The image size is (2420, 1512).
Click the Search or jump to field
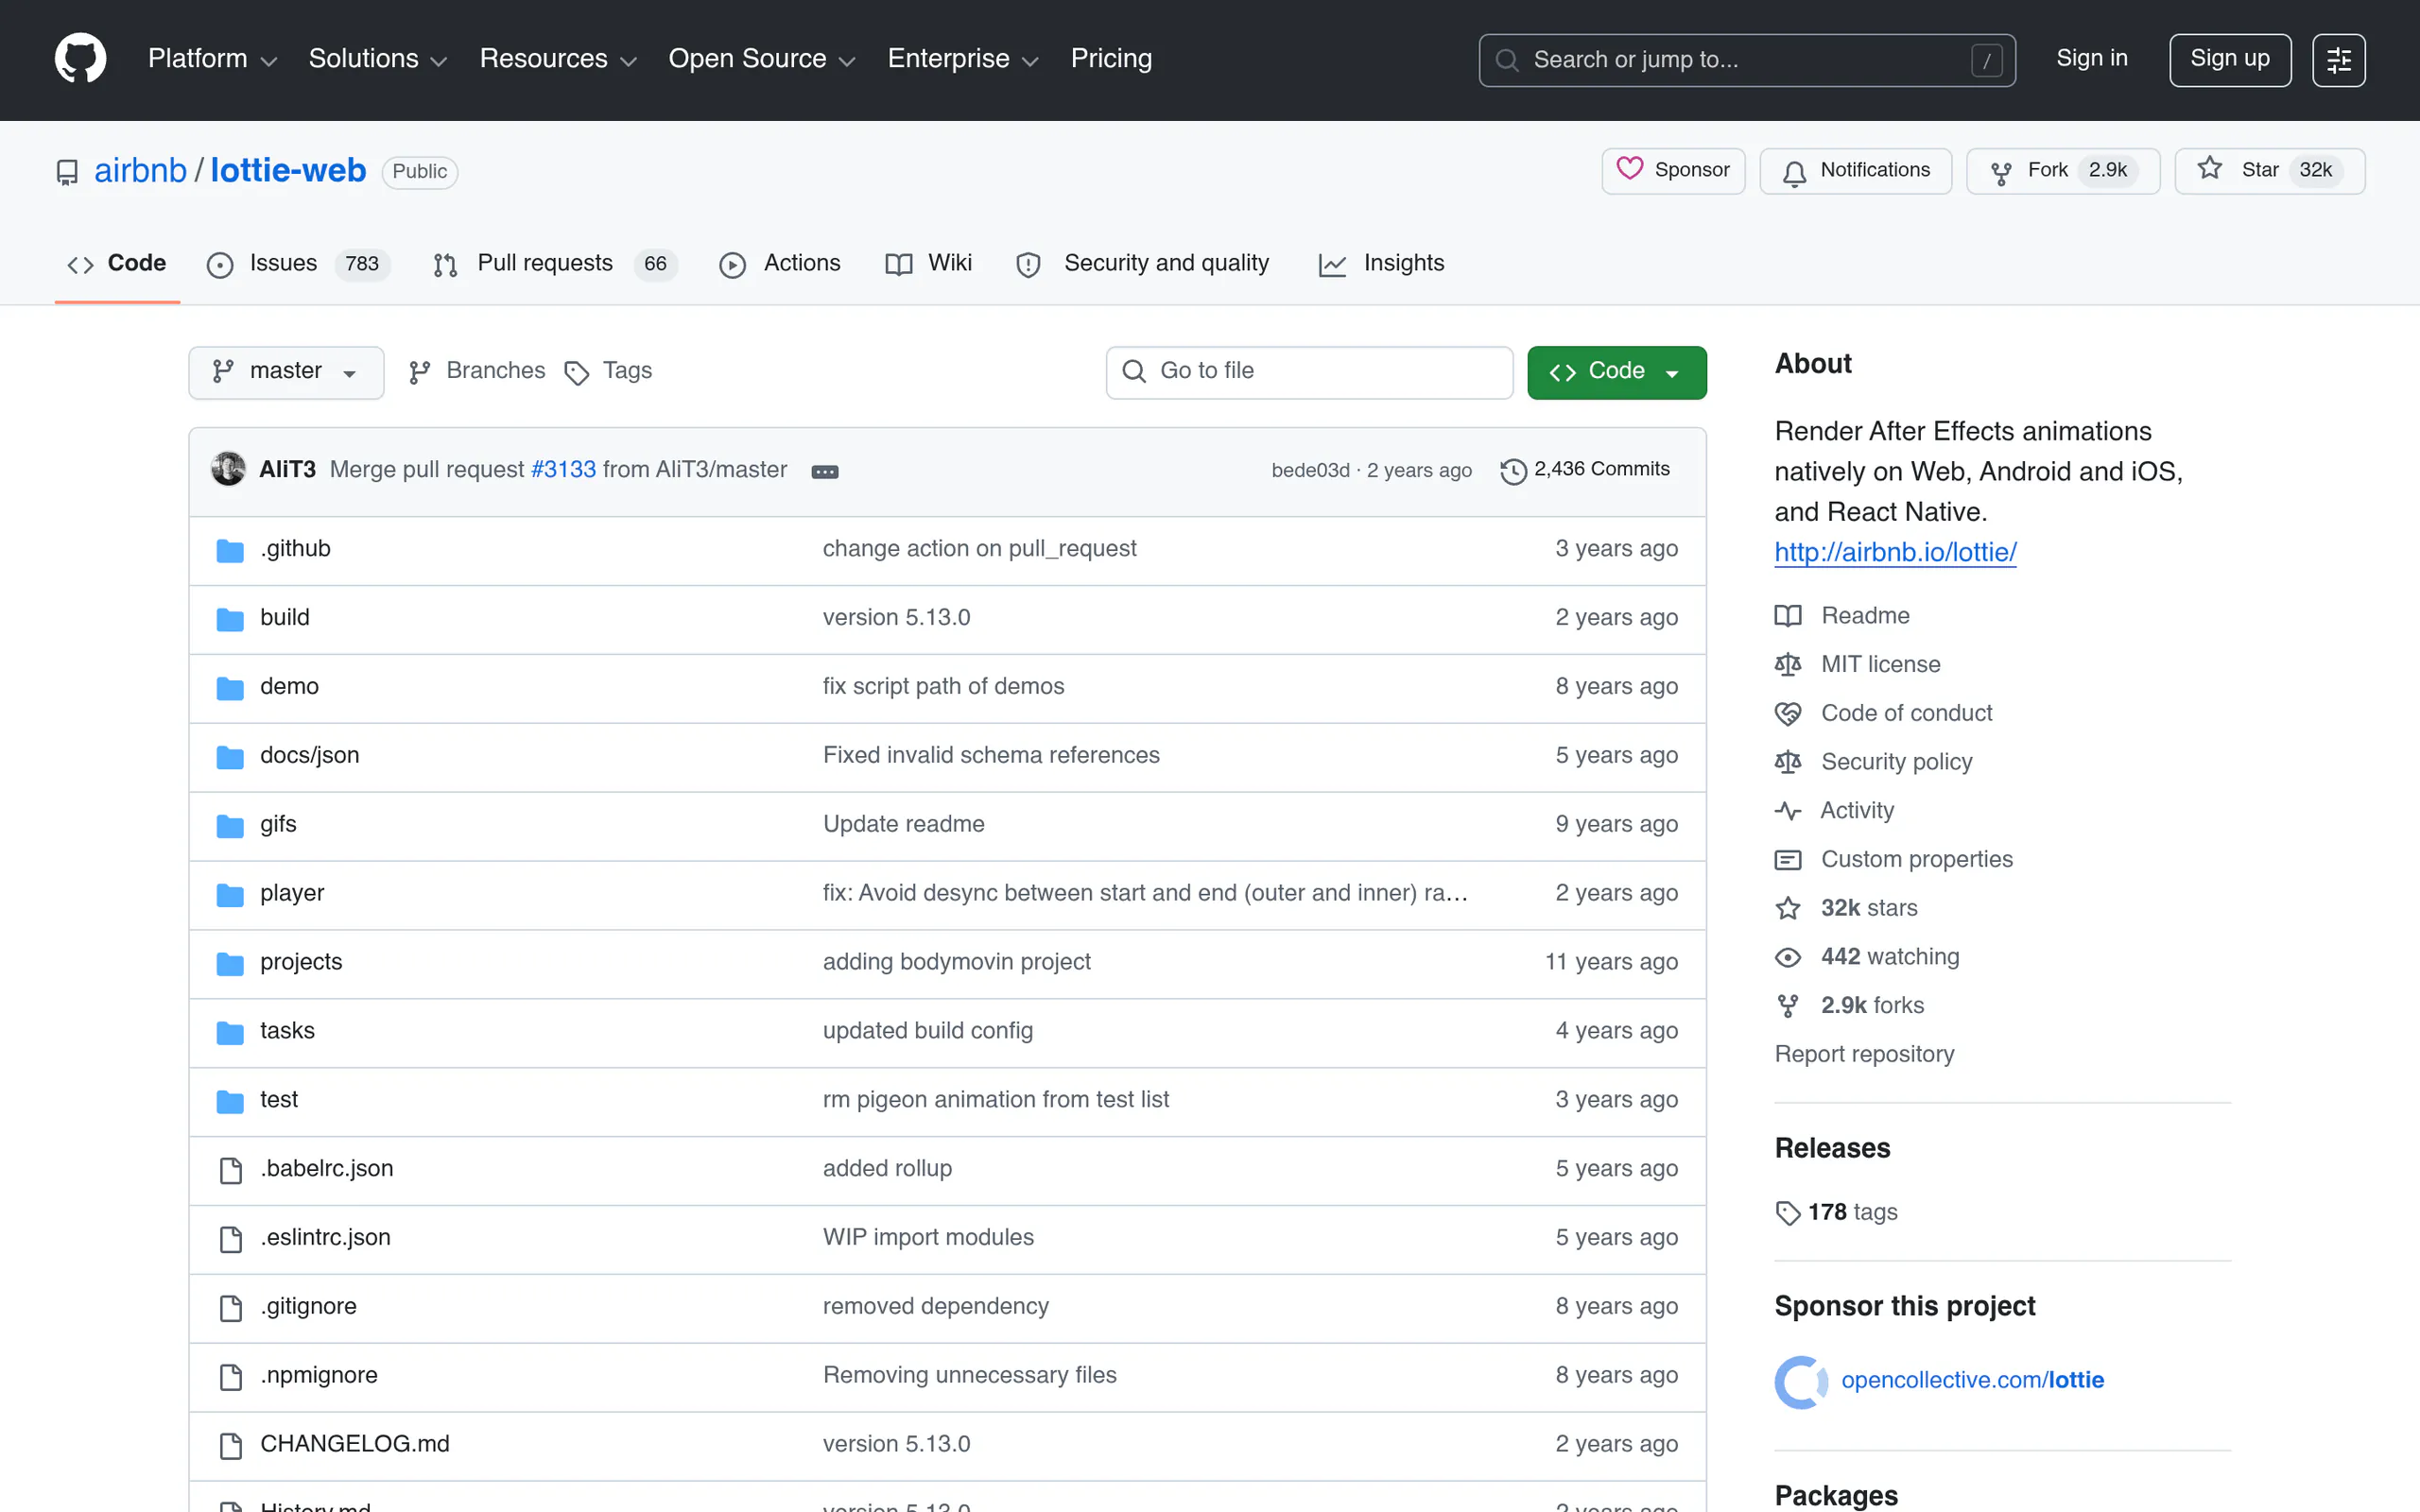tap(1746, 60)
